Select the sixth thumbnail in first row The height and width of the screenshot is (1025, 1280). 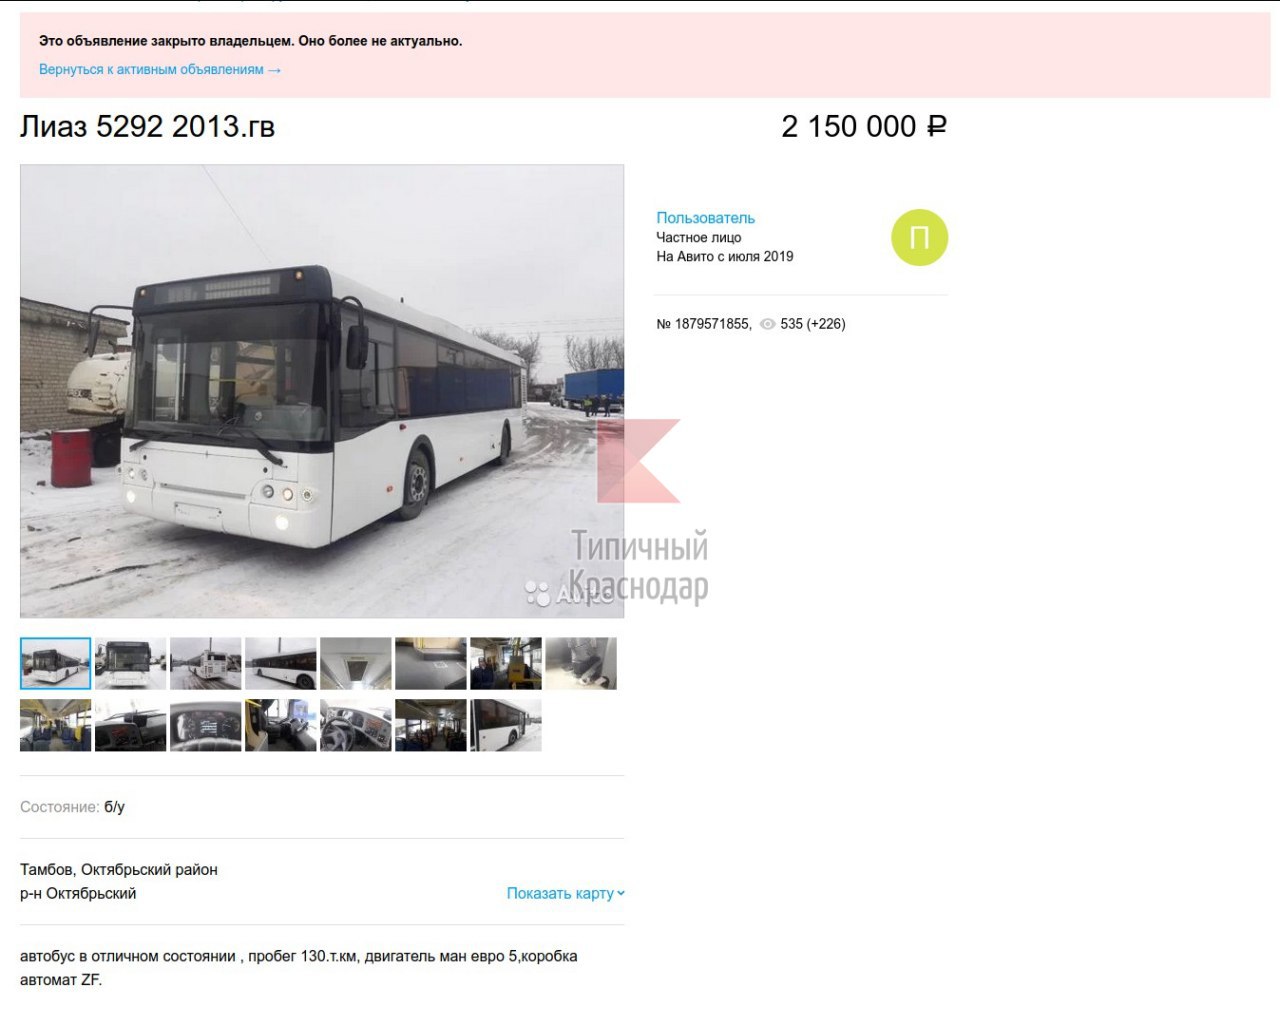(431, 663)
